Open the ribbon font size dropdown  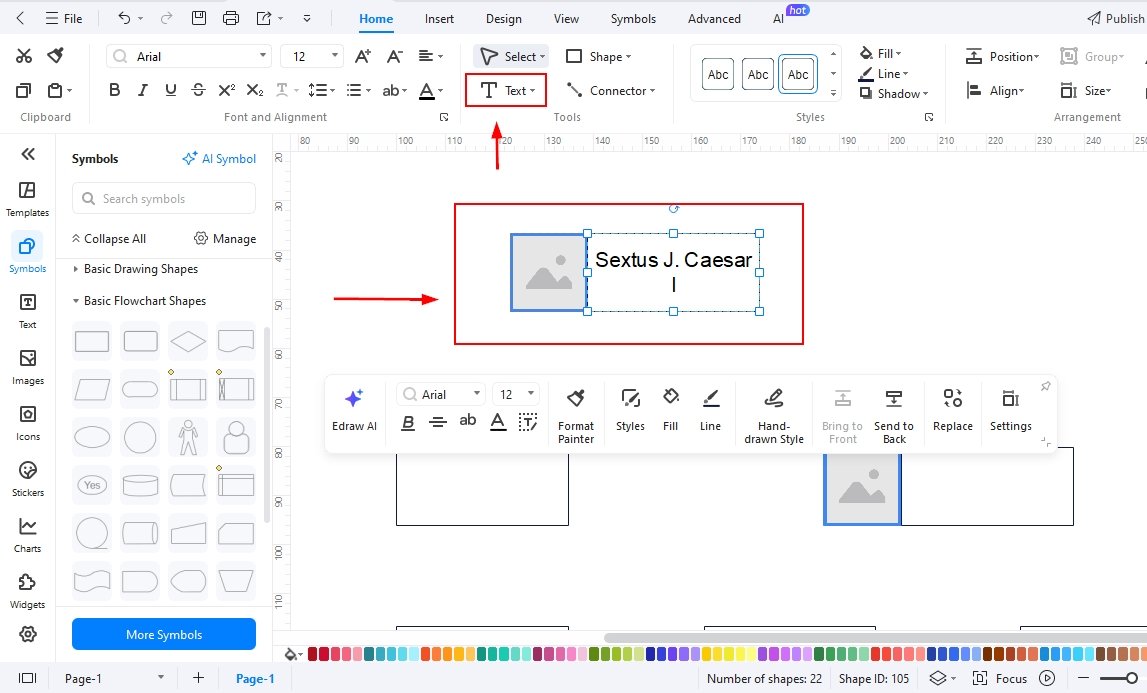coord(334,56)
